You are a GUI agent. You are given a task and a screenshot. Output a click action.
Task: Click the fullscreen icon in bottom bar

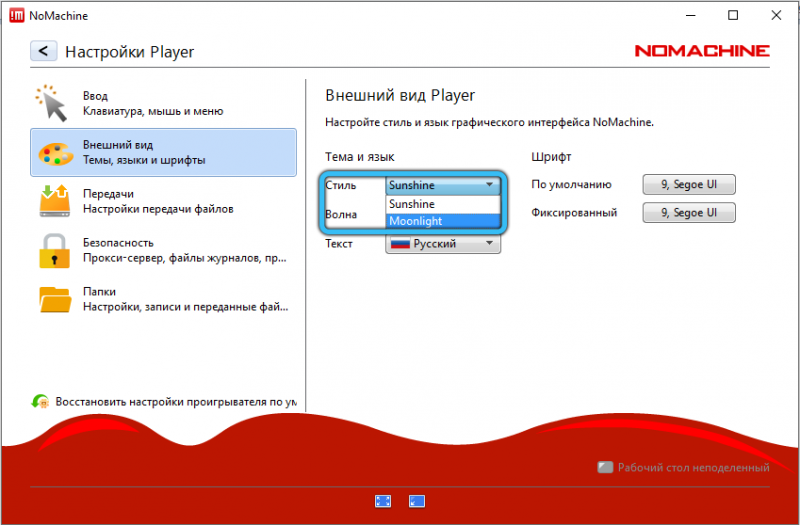click(383, 502)
